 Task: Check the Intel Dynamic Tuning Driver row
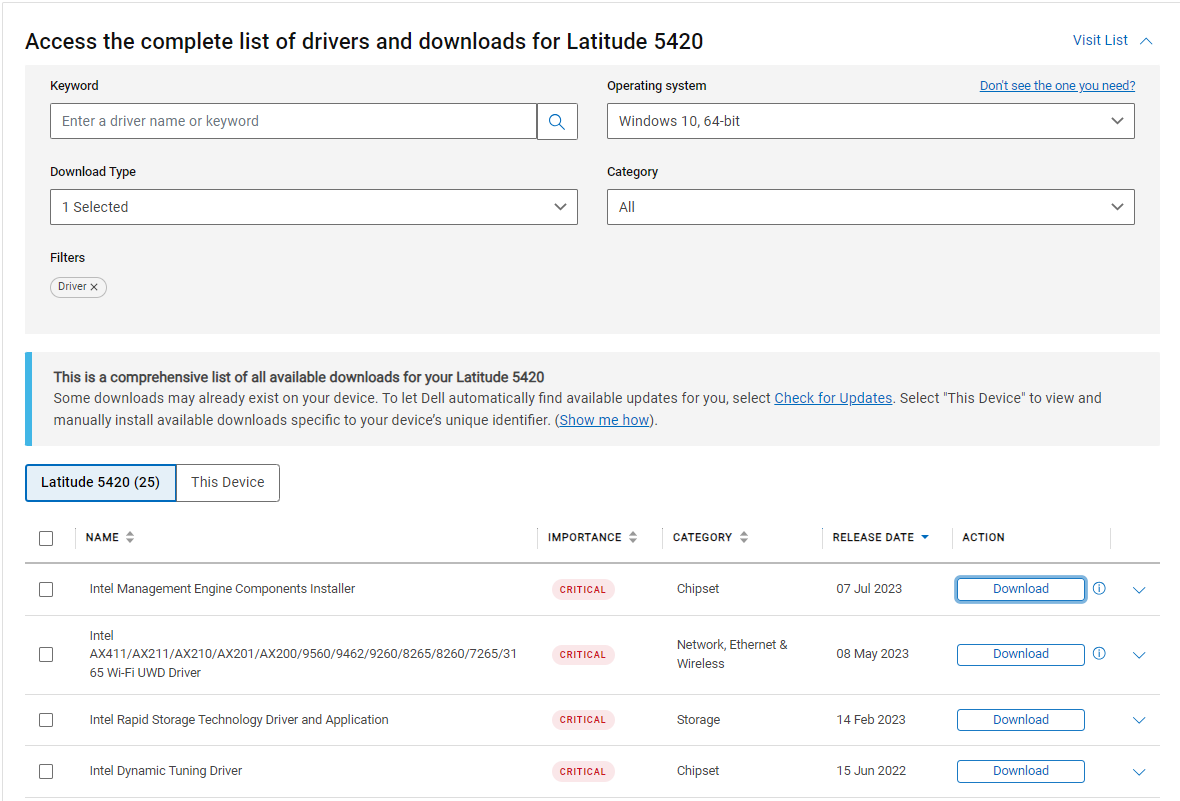46,772
